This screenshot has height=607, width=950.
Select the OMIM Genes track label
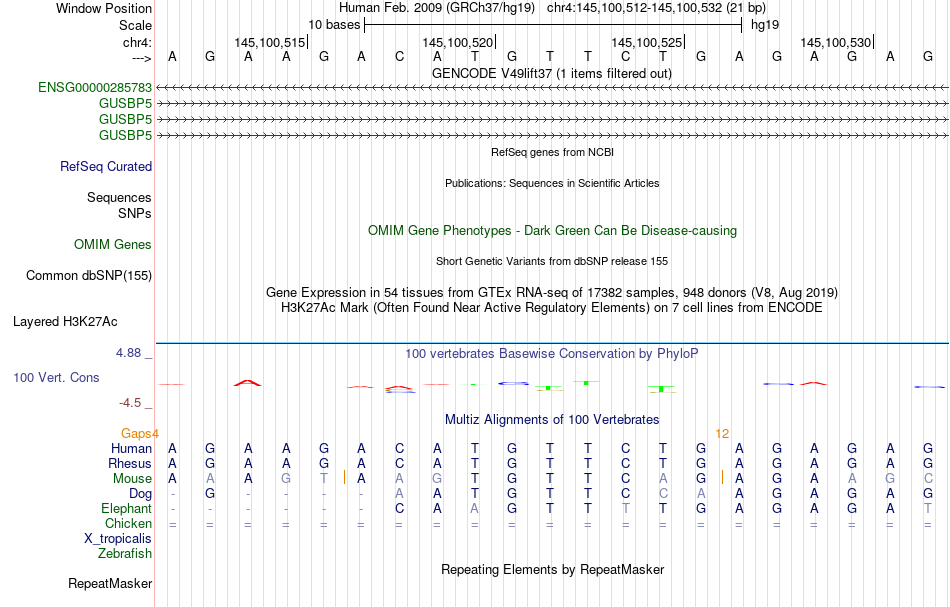tap(113, 245)
